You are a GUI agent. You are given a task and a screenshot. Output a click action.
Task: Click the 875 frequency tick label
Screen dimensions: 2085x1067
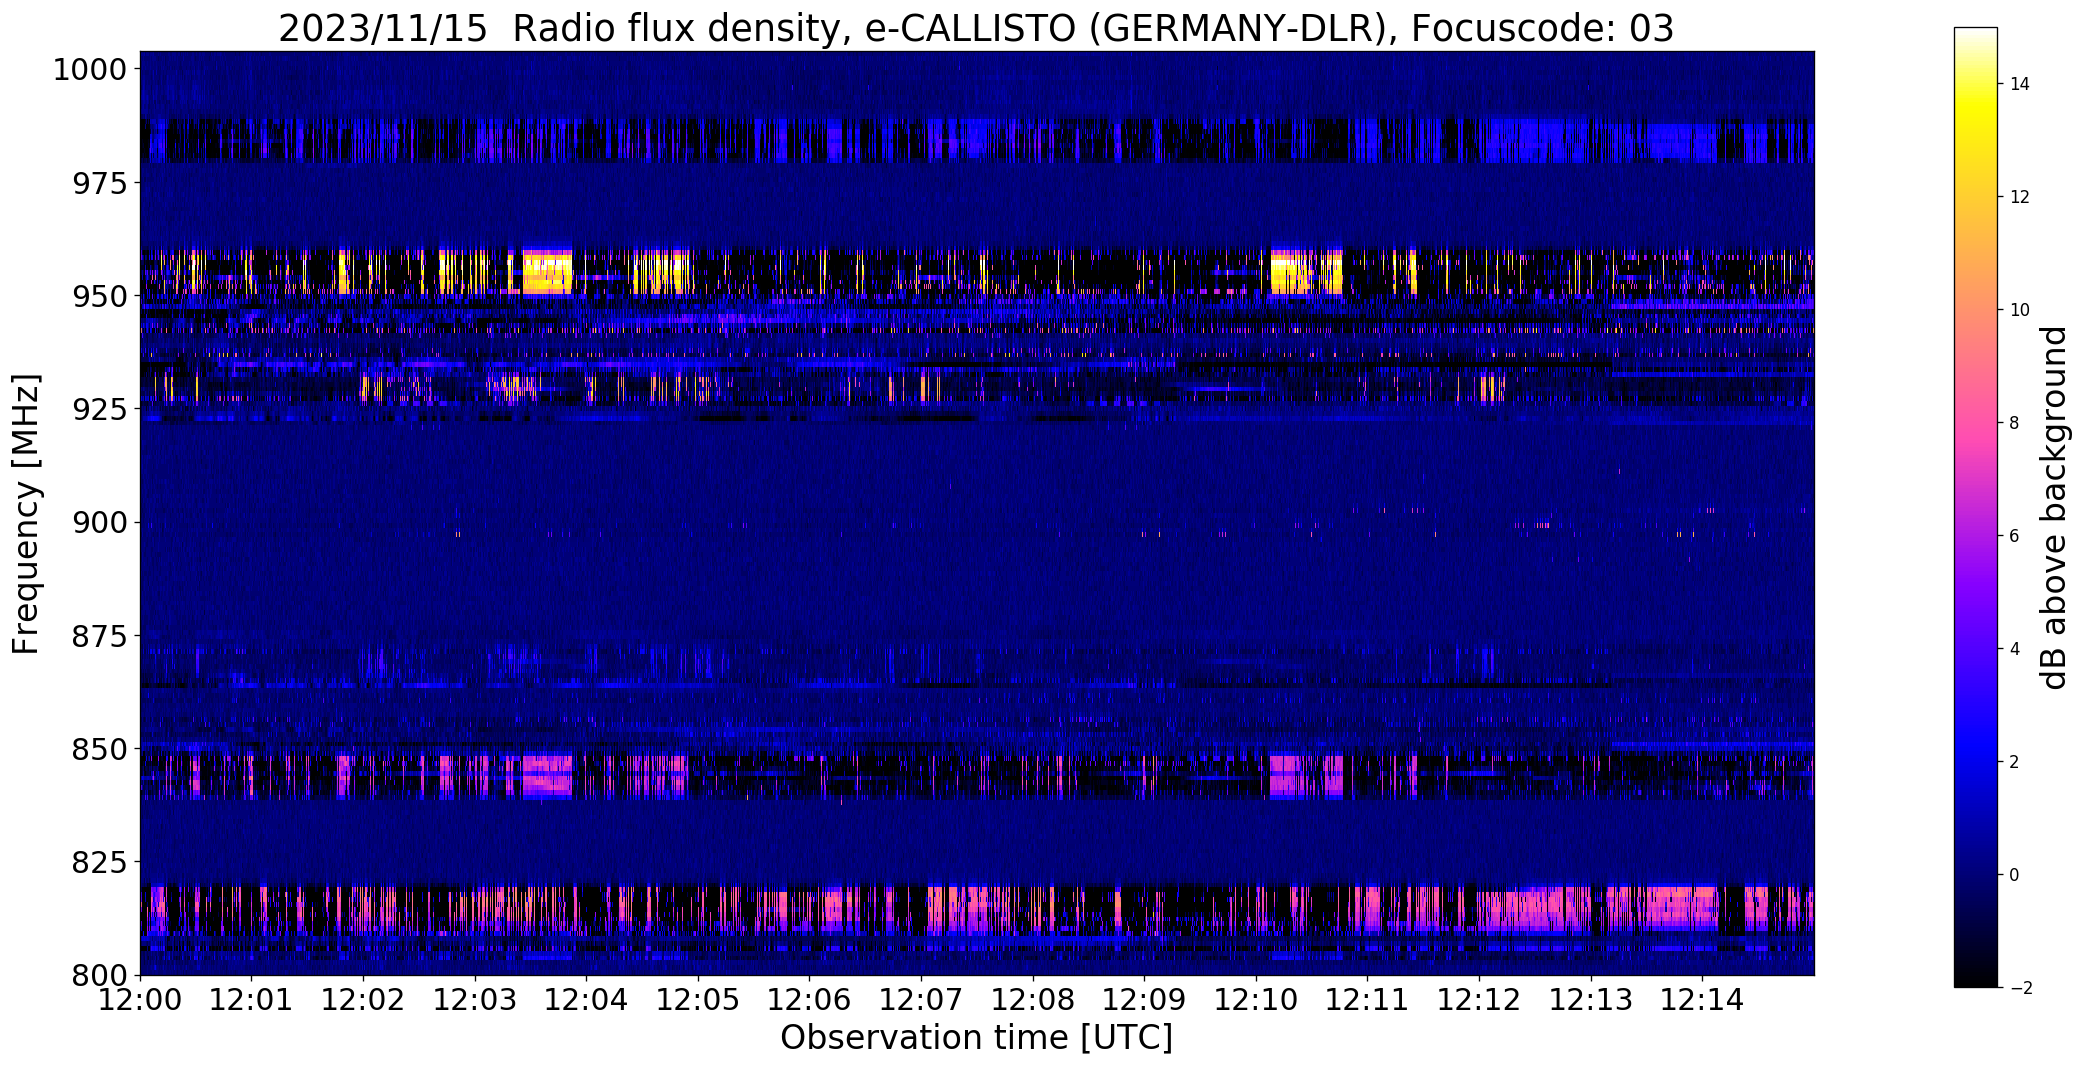pos(99,636)
